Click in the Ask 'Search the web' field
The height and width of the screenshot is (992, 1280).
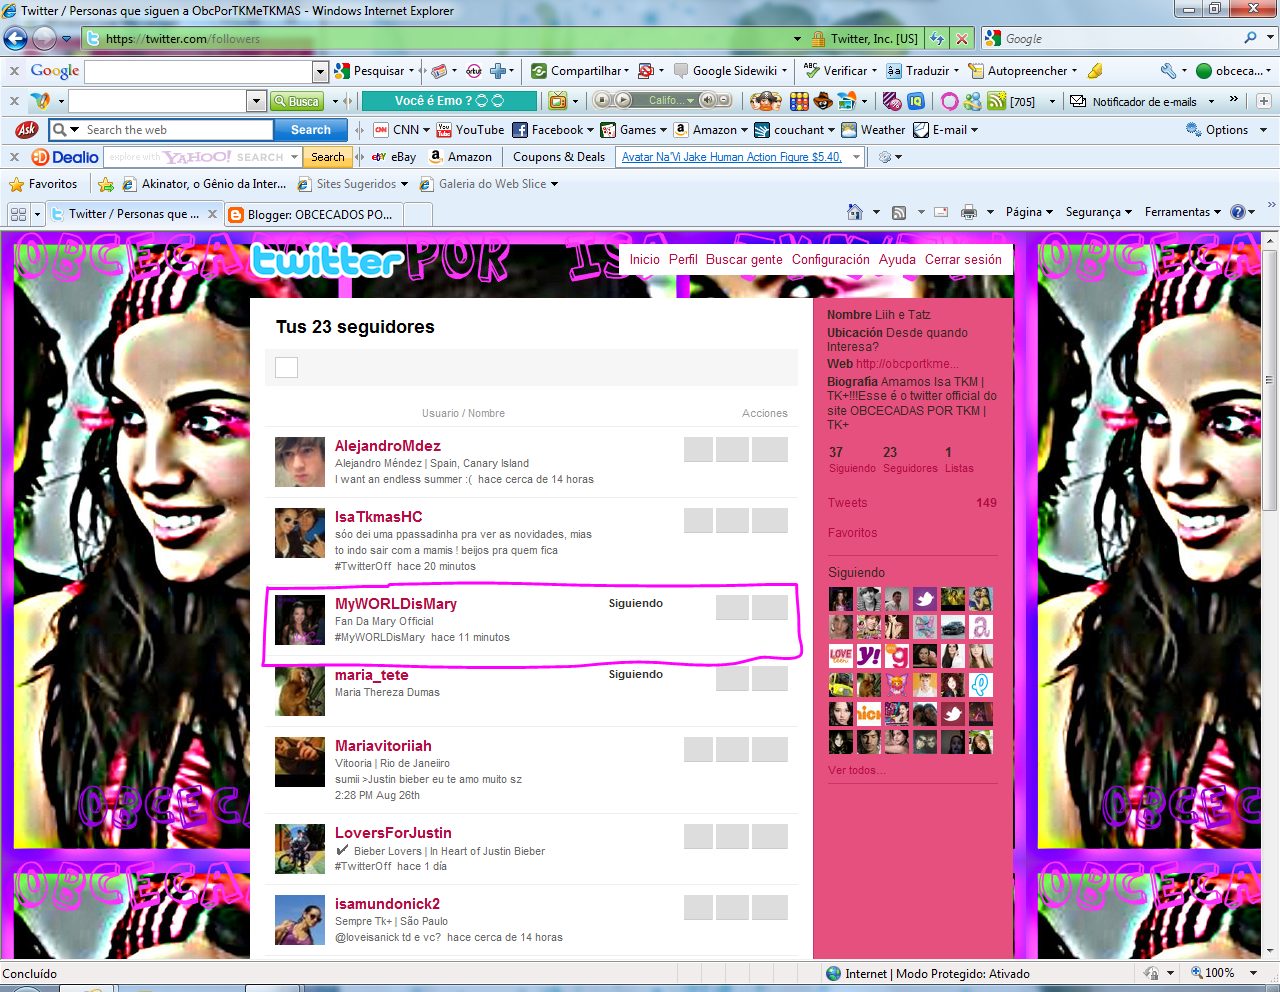coord(178,130)
